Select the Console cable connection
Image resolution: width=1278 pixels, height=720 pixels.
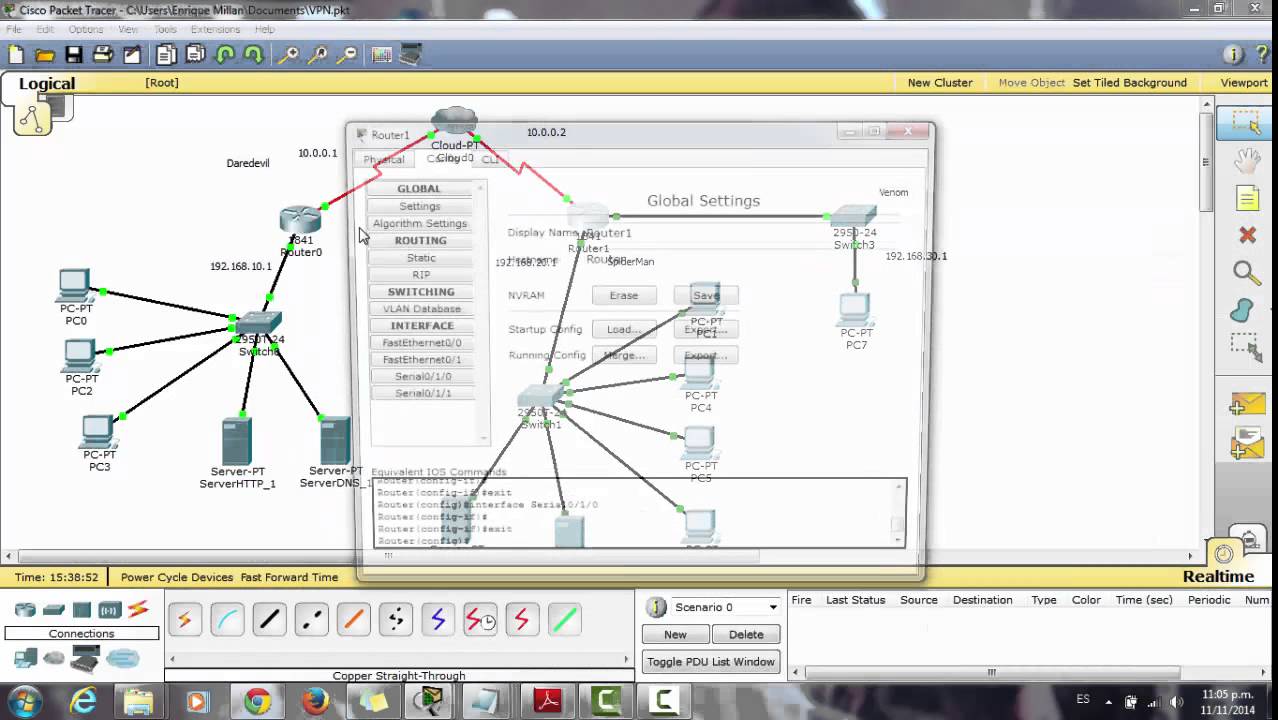227,620
